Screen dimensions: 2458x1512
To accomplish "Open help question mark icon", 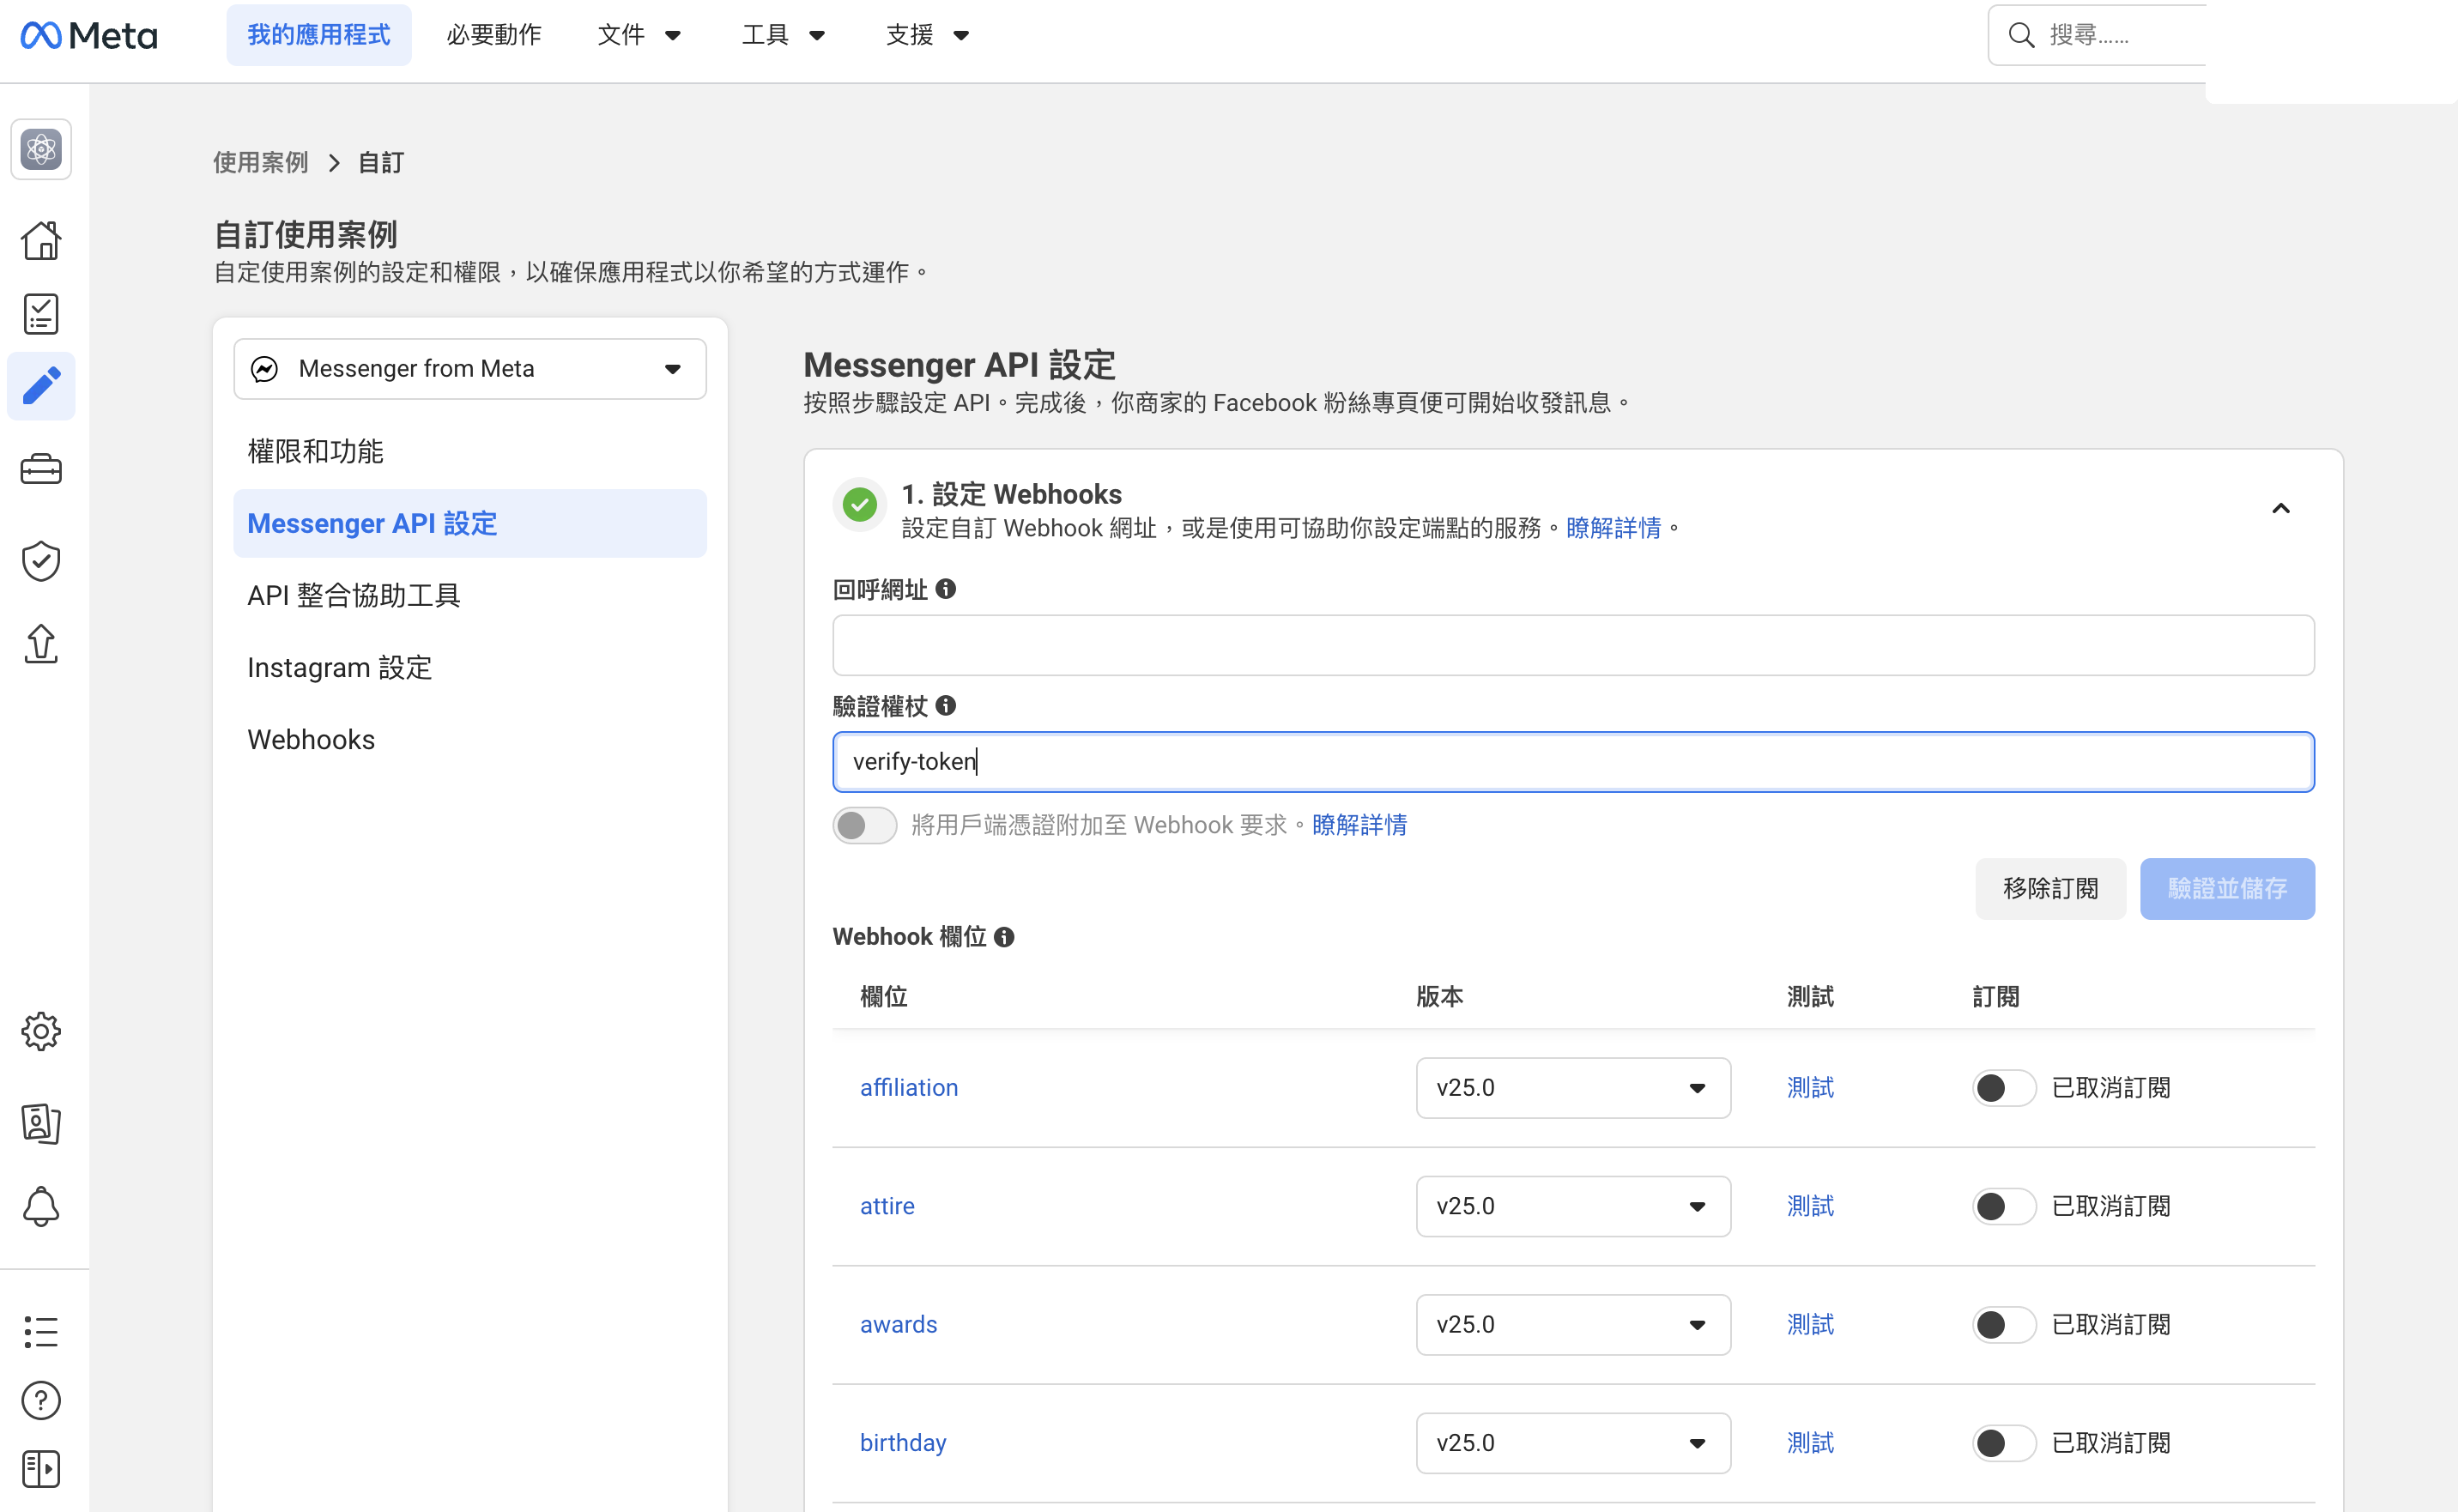I will click(41, 1400).
